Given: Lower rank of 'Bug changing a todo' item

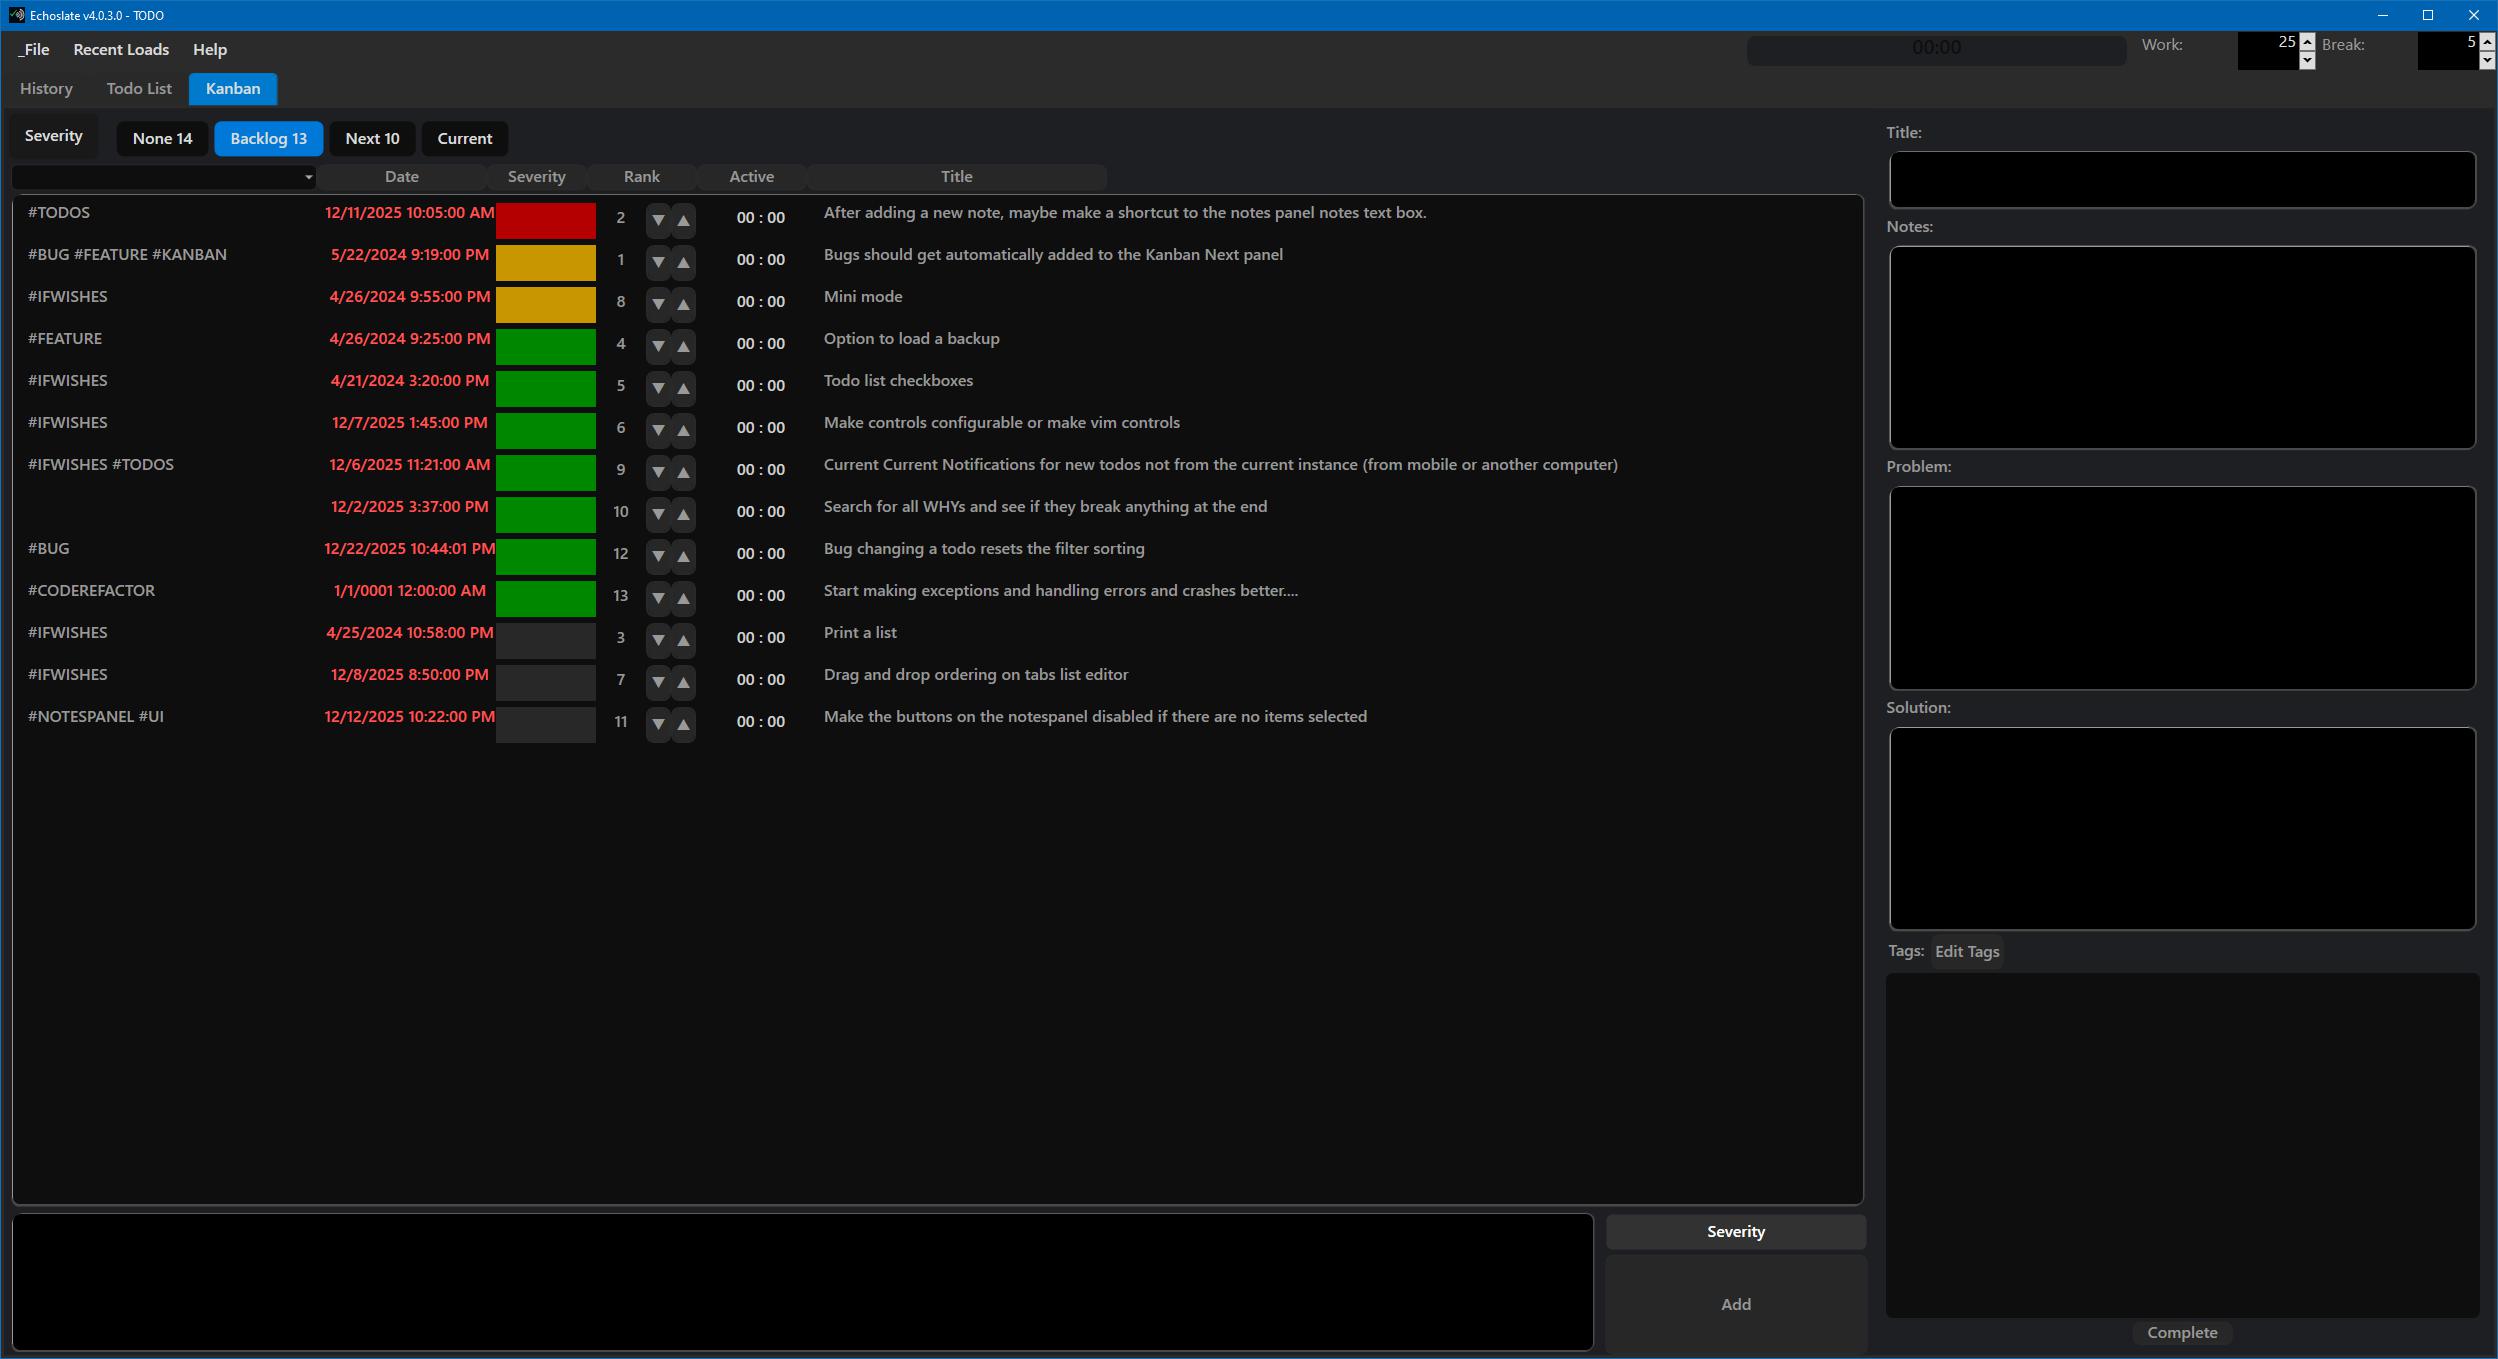Looking at the screenshot, I should (658, 555).
